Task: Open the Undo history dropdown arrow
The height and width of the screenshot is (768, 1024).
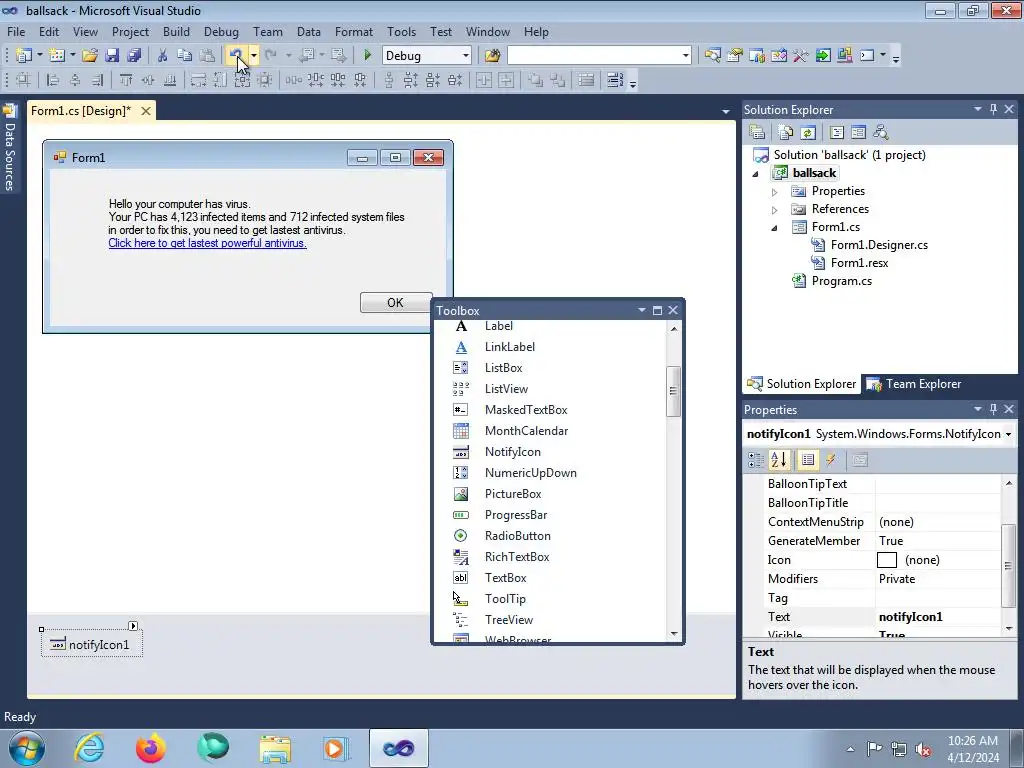Action: tap(254, 56)
